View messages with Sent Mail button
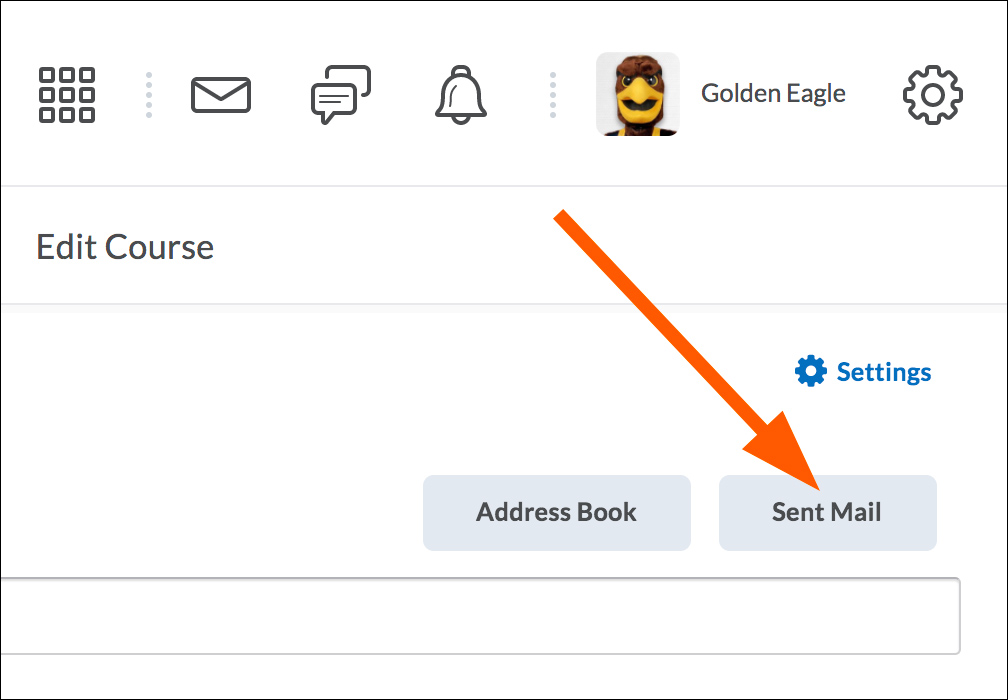The image size is (1008, 700). click(827, 513)
